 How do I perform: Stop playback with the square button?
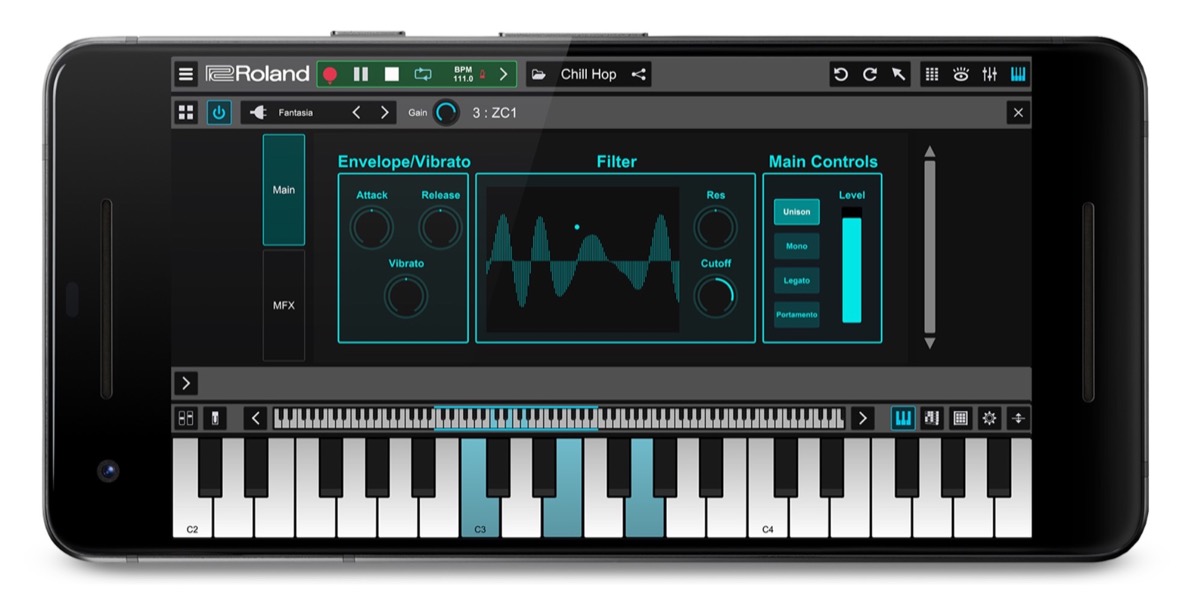(392, 74)
